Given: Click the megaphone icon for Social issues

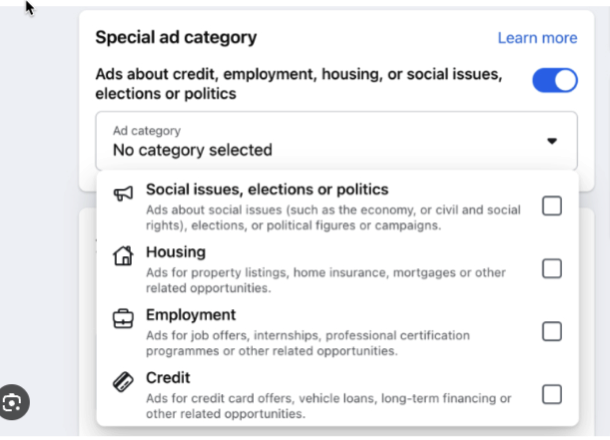Looking at the screenshot, I should 123,193.
